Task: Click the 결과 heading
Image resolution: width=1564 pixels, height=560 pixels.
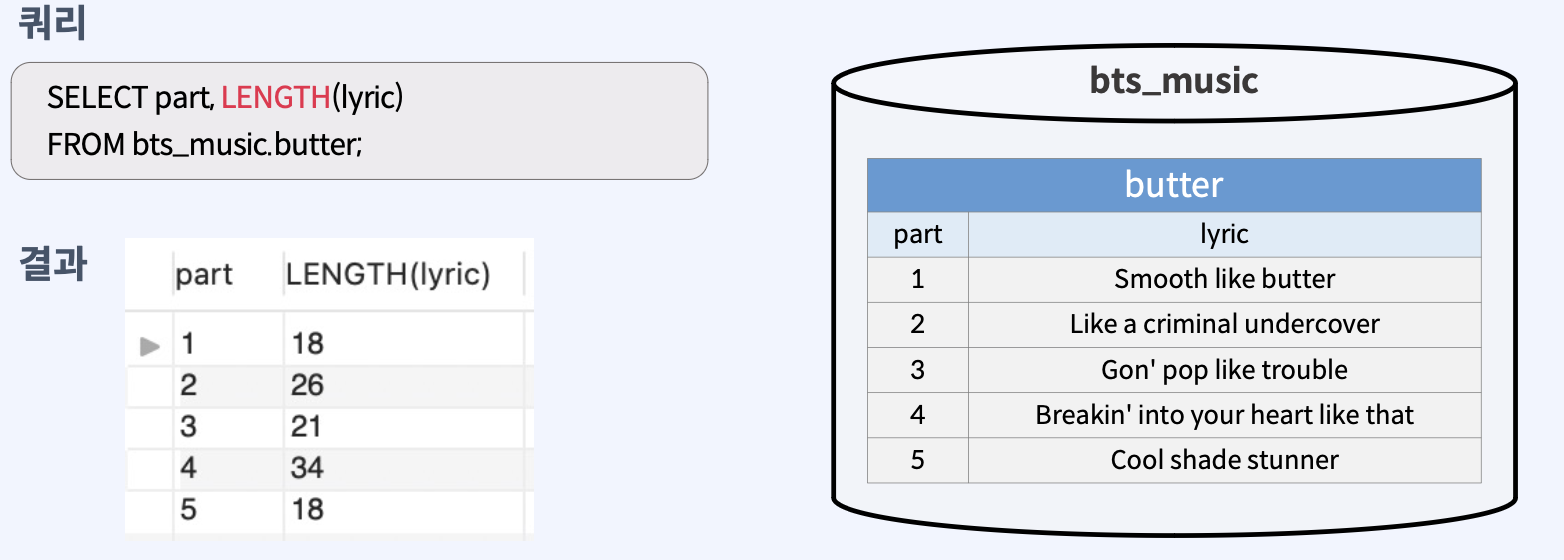Action: coord(52,265)
